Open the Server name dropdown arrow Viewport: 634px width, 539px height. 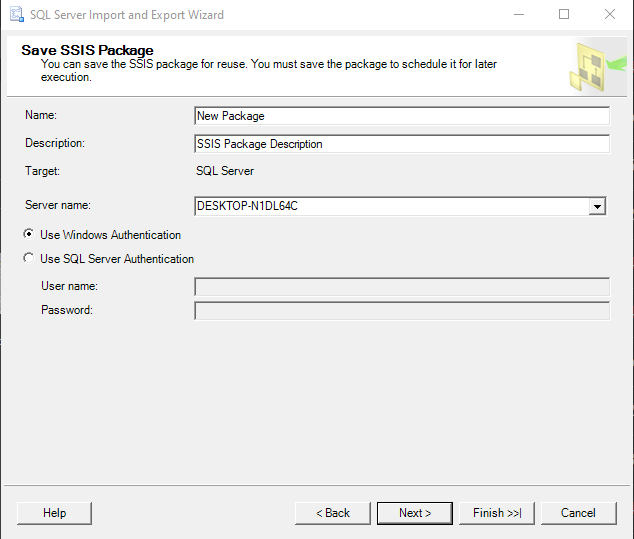597,206
